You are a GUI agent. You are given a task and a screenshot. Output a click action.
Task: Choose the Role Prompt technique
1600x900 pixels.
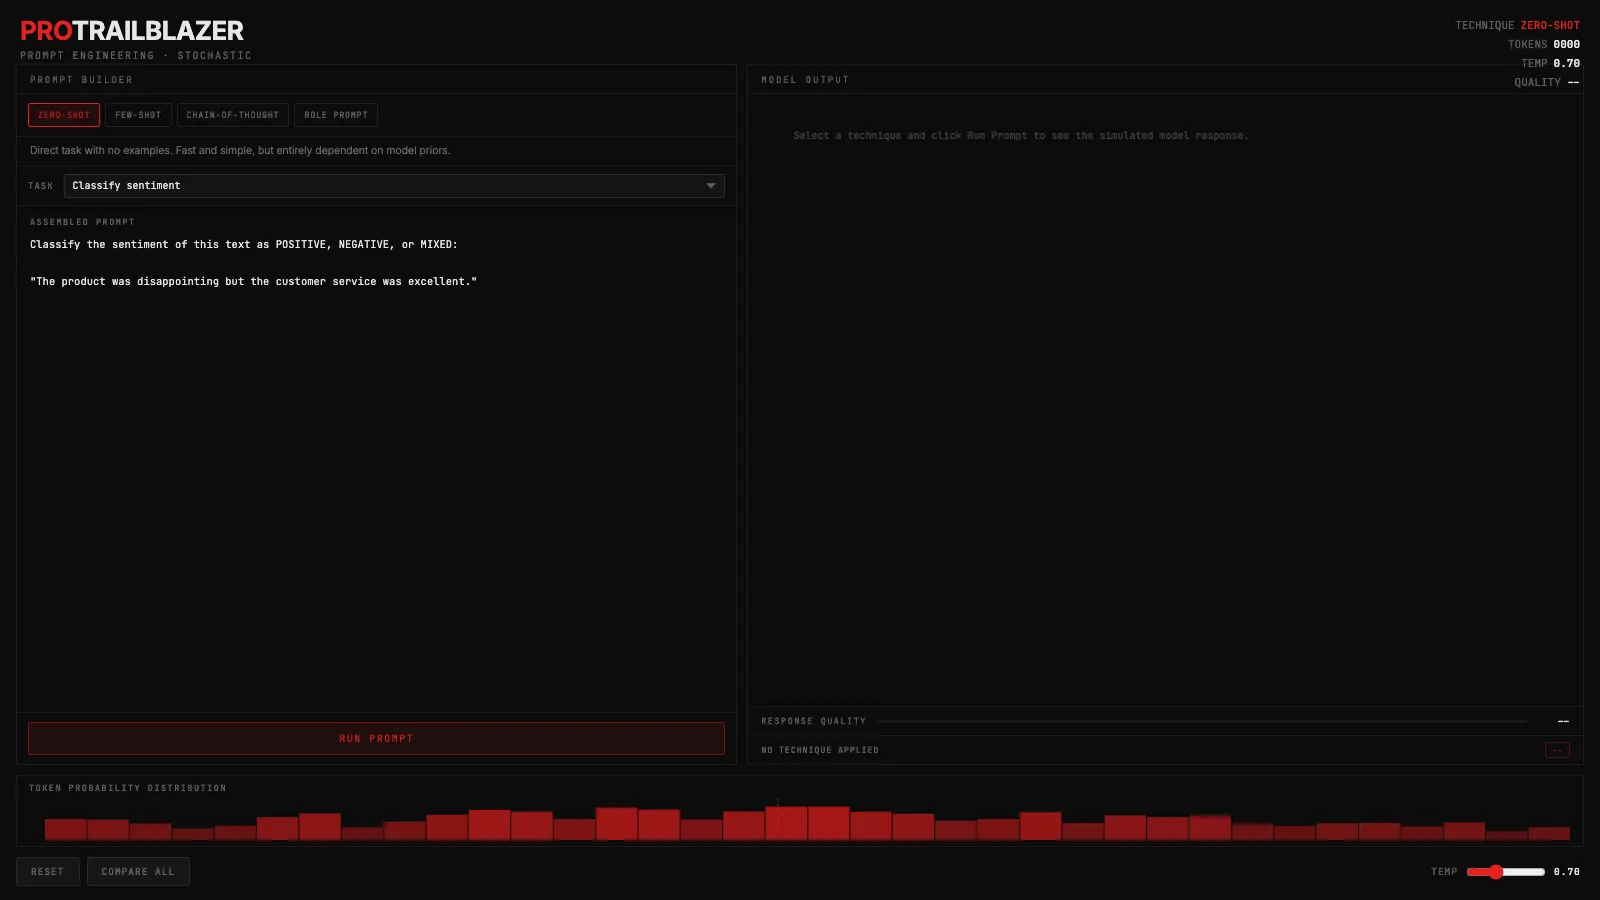(x=336, y=115)
